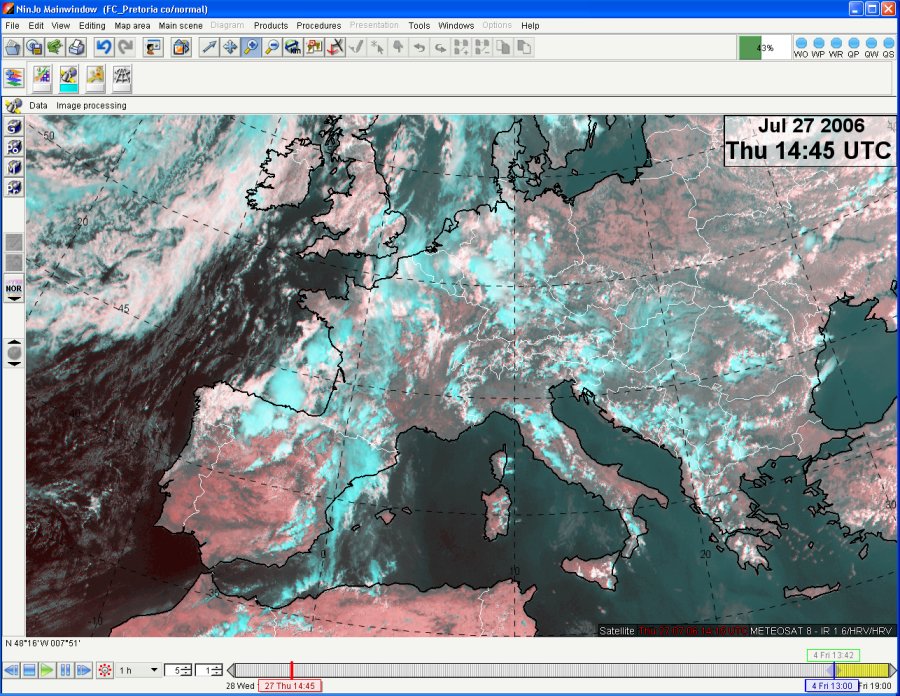
Task: Select the km distance measuring tool
Action: tap(293, 47)
